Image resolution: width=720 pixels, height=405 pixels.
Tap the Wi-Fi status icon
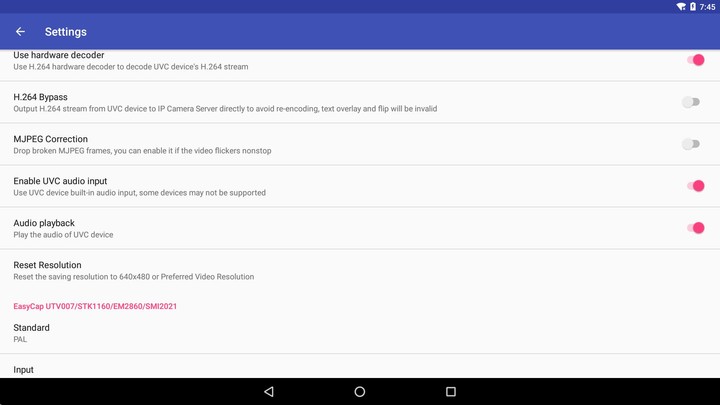pos(681,6)
